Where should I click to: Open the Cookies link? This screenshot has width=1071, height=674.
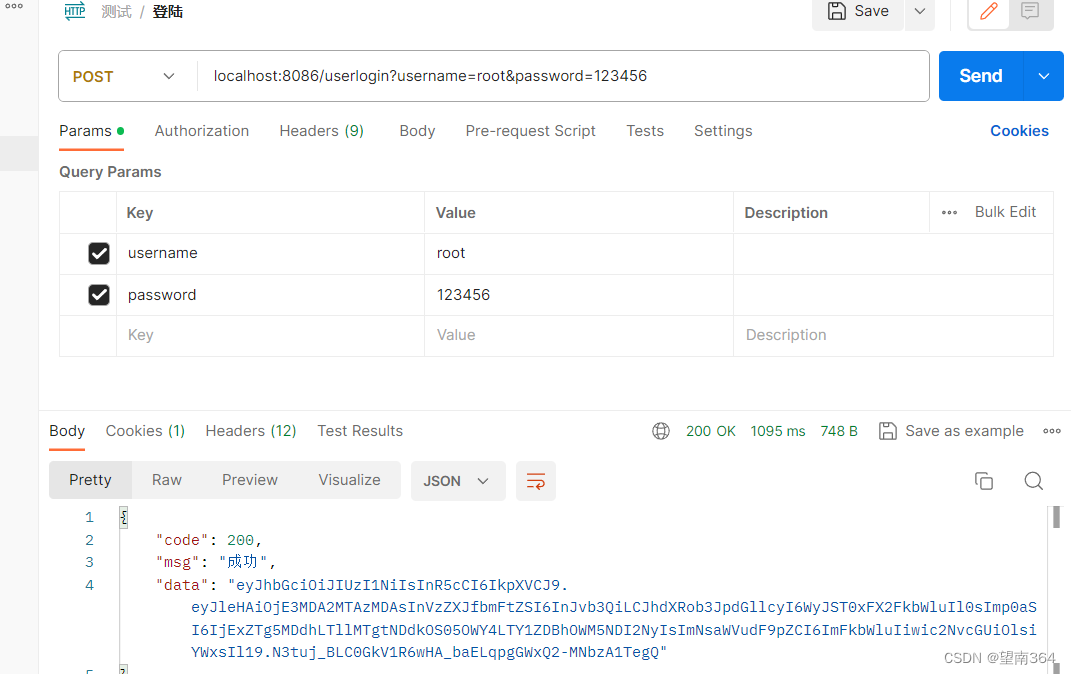[1019, 131]
